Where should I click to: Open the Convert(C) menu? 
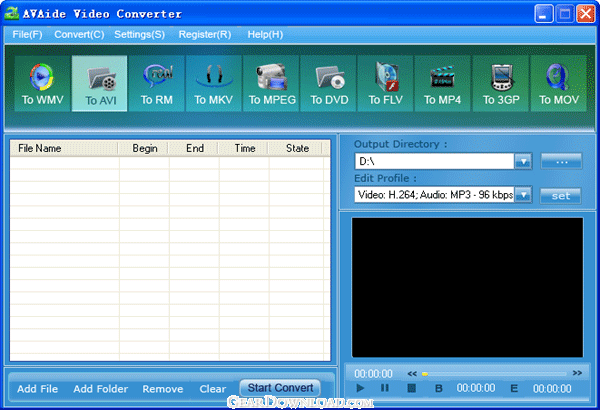tap(79, 34)
